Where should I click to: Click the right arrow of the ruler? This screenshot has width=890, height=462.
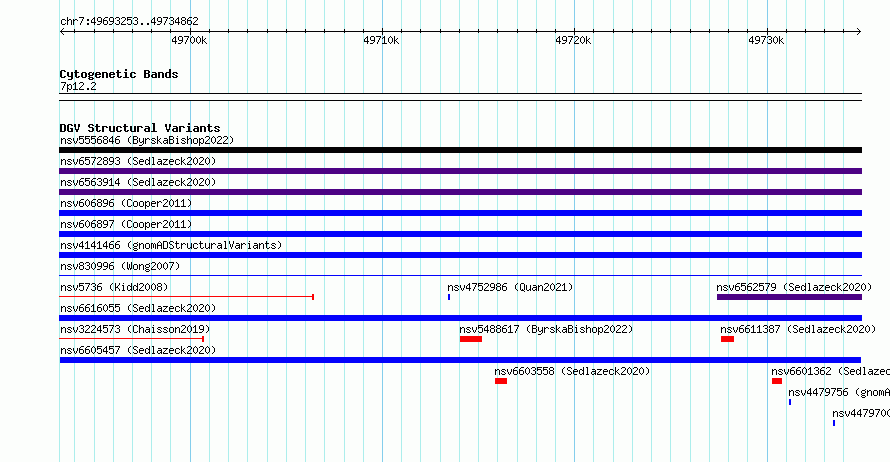(859, 32)
